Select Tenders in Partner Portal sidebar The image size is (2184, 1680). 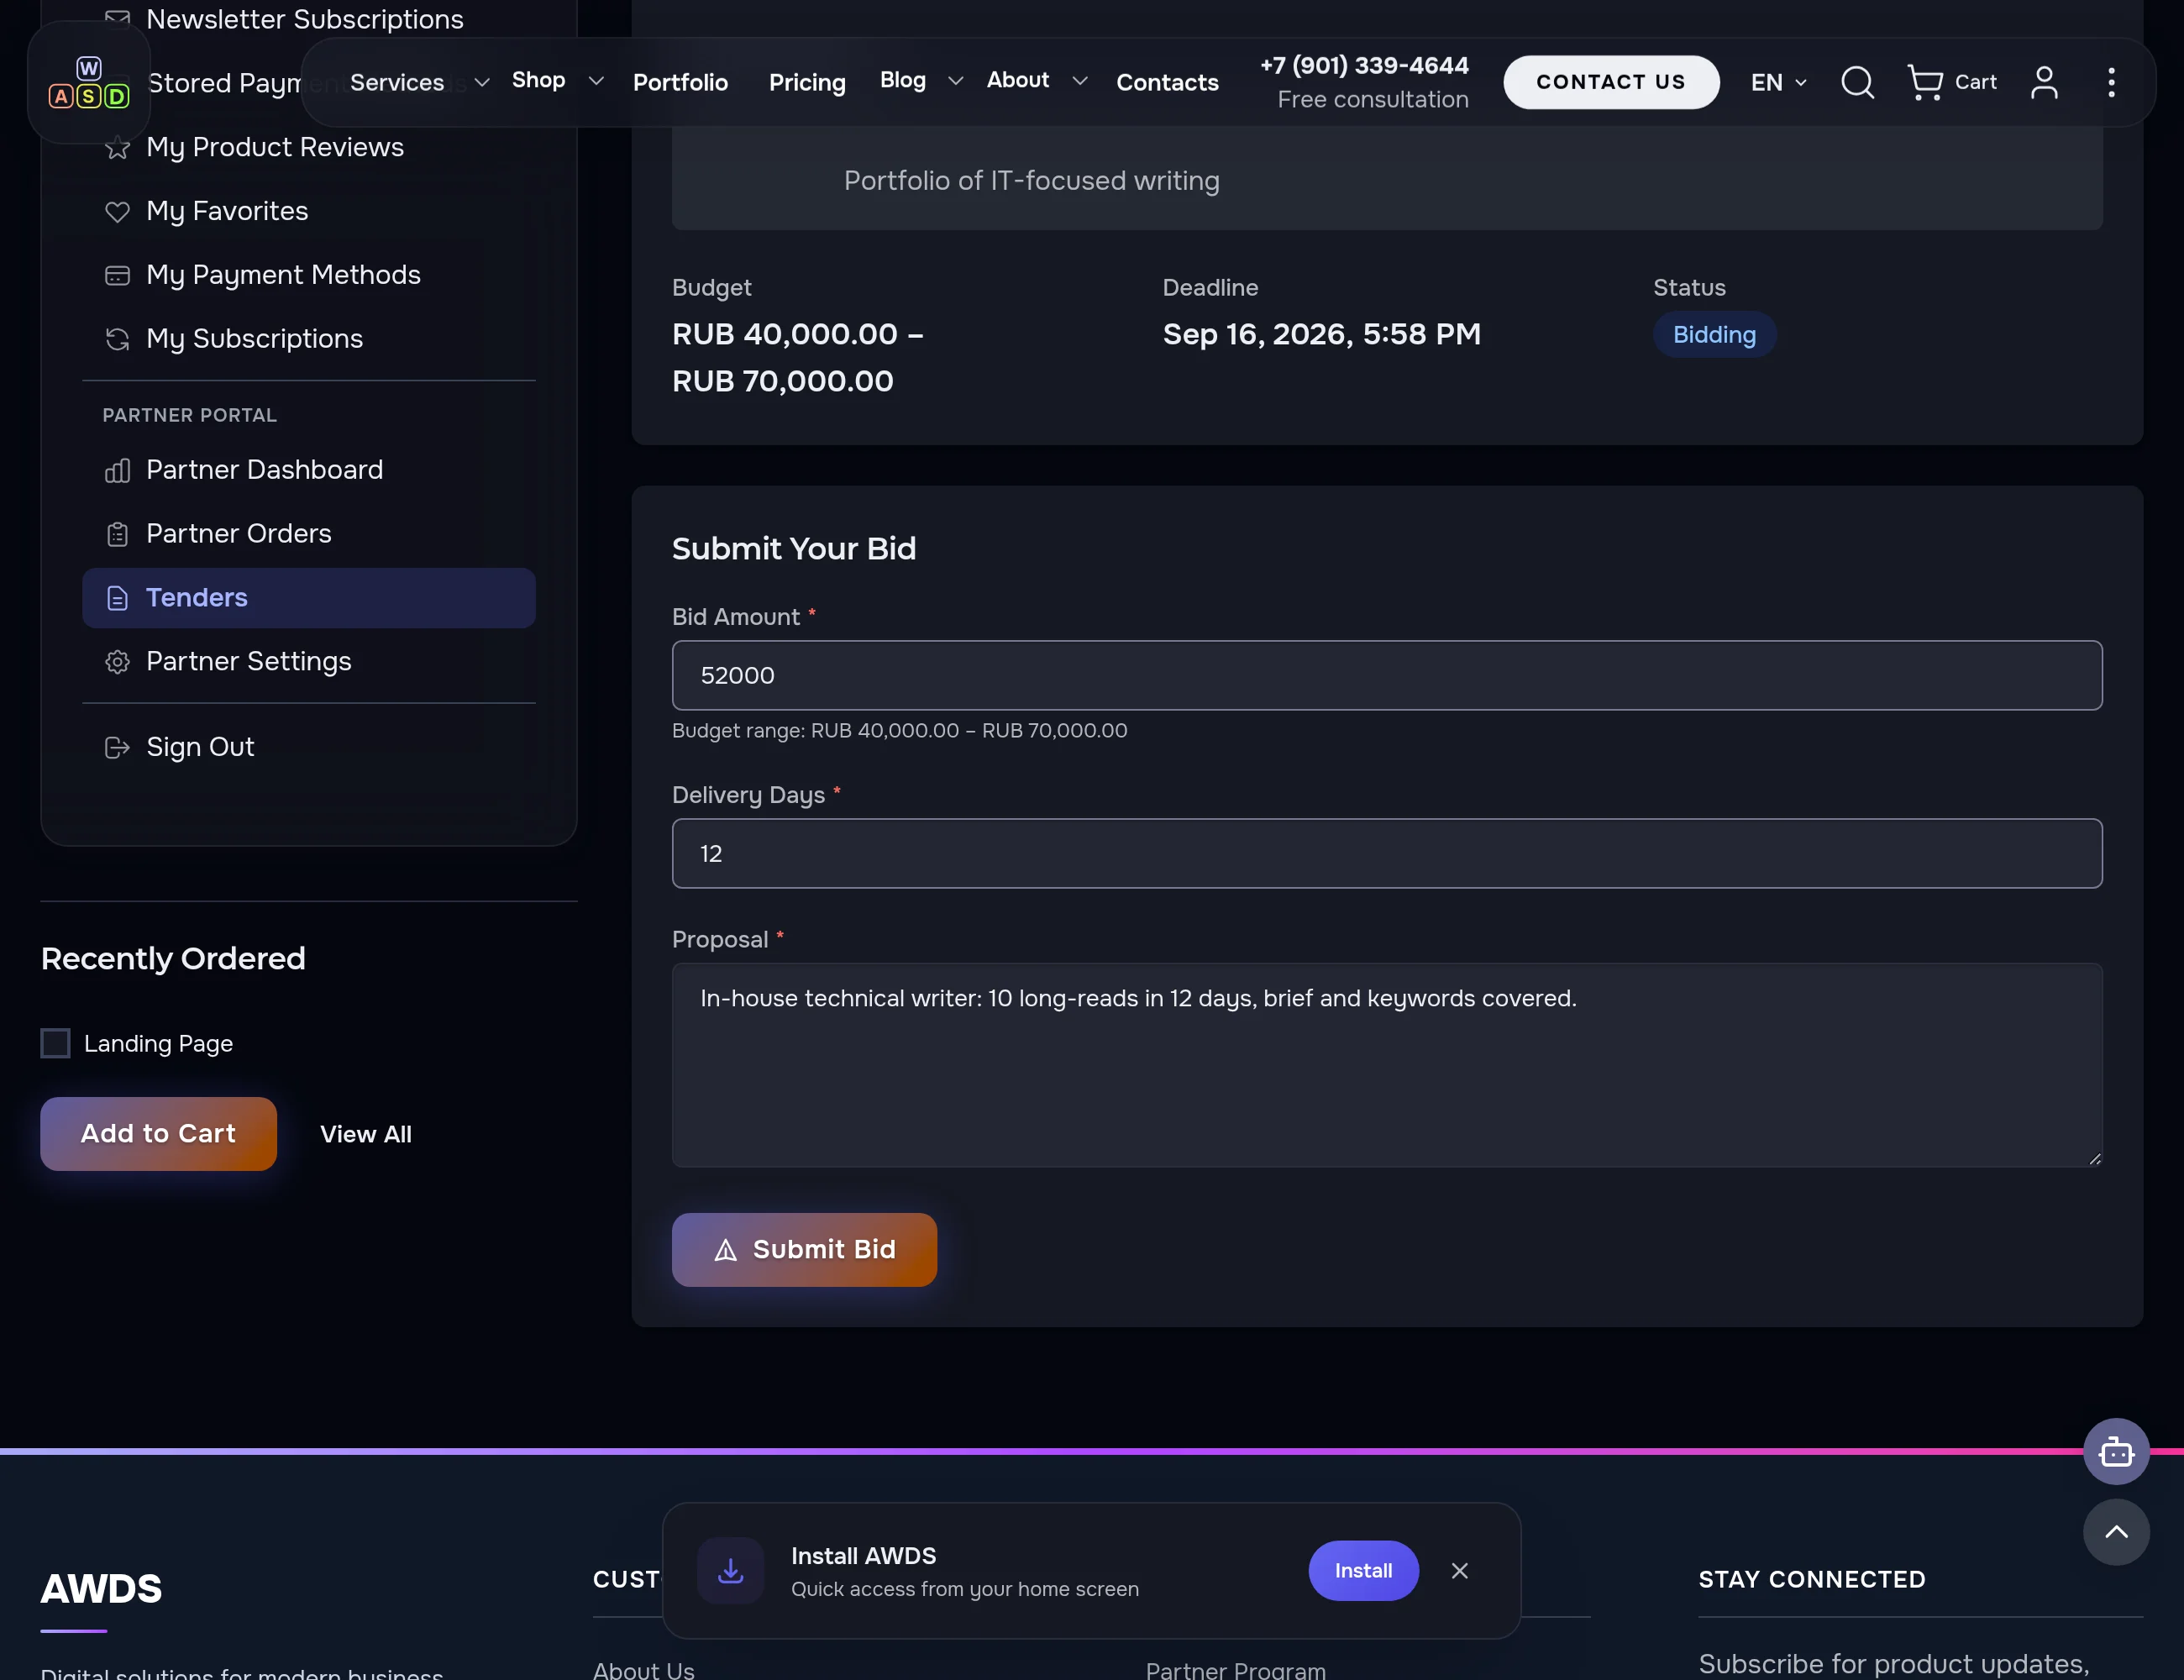tap(309, 598)
